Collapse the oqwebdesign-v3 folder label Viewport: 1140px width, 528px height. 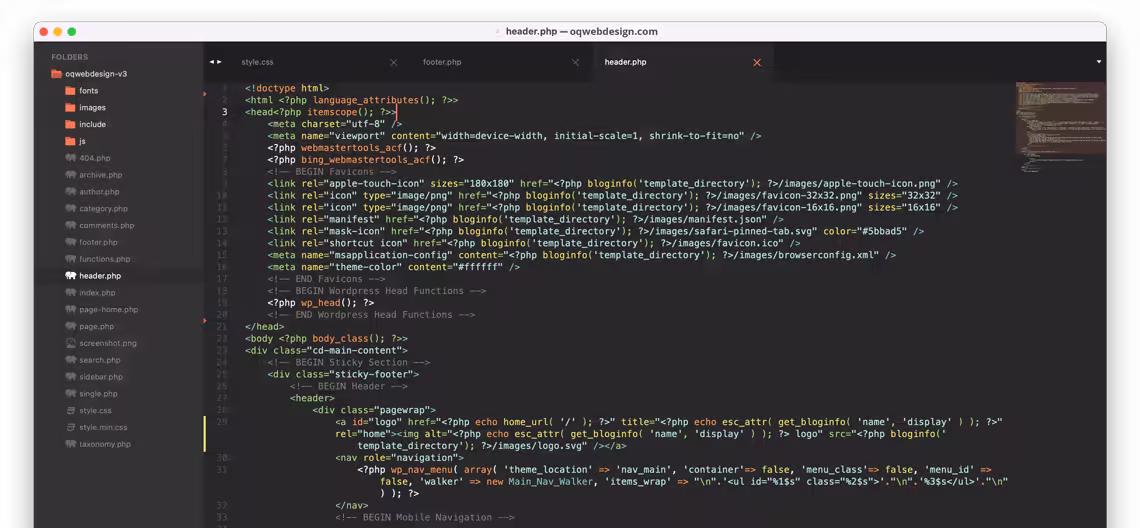click(96, 74)
